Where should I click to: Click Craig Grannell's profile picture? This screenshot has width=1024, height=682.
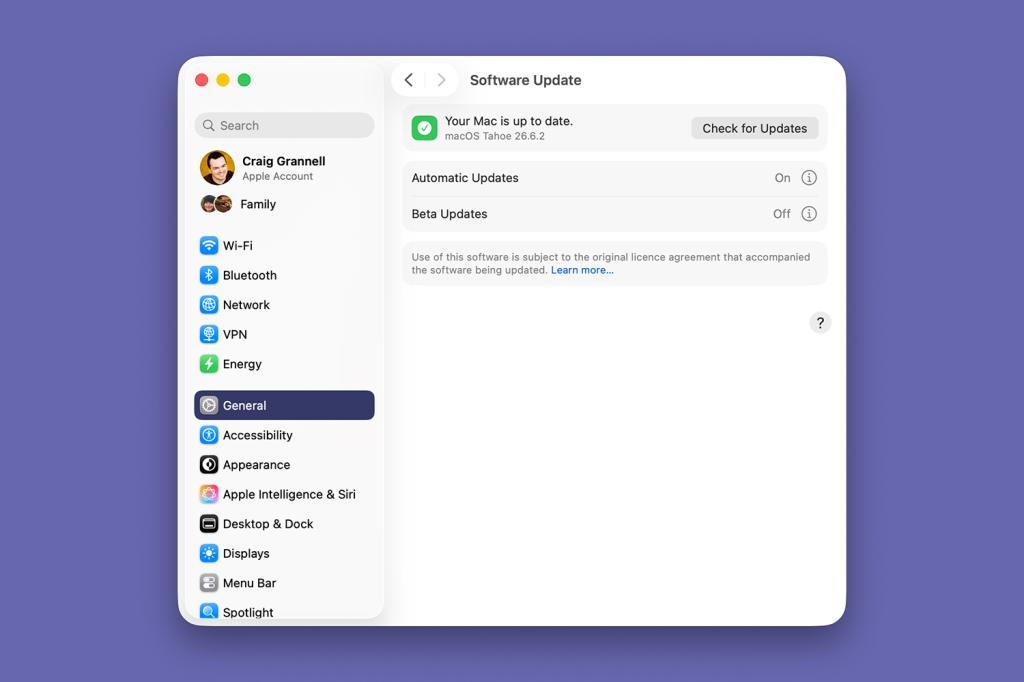(x=217, y=168)
